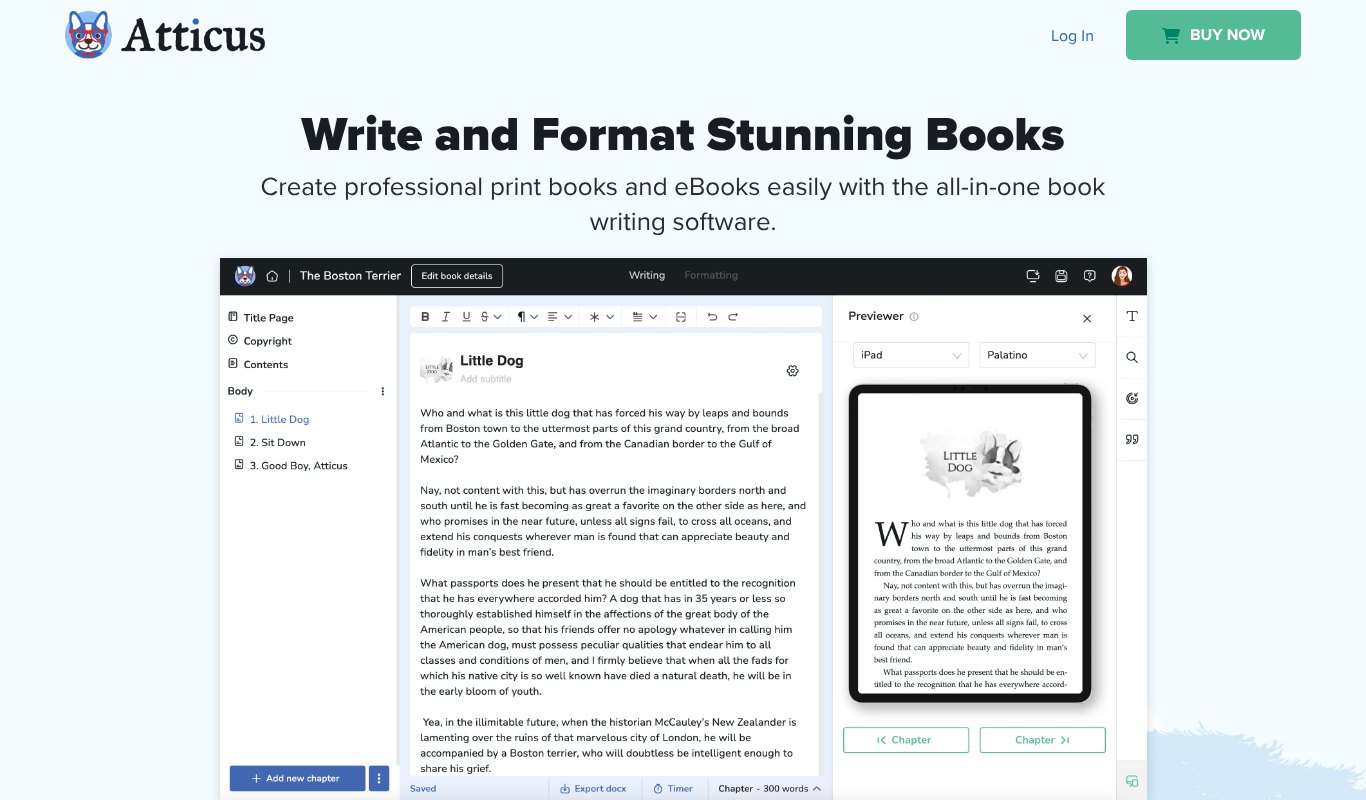Open the writing goals target icon
The width and height of the screenshot is (1366, 800).
tap(1132, 398)
